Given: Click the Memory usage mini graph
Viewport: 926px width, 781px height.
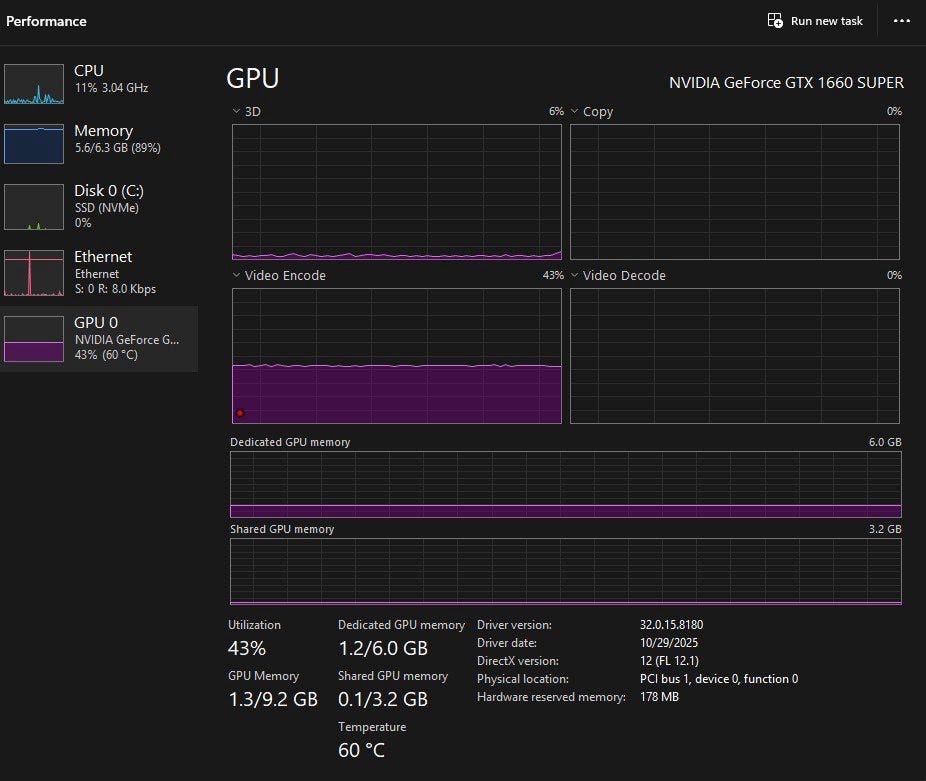Looking at the screenshot, I should [x=34, y=144].
